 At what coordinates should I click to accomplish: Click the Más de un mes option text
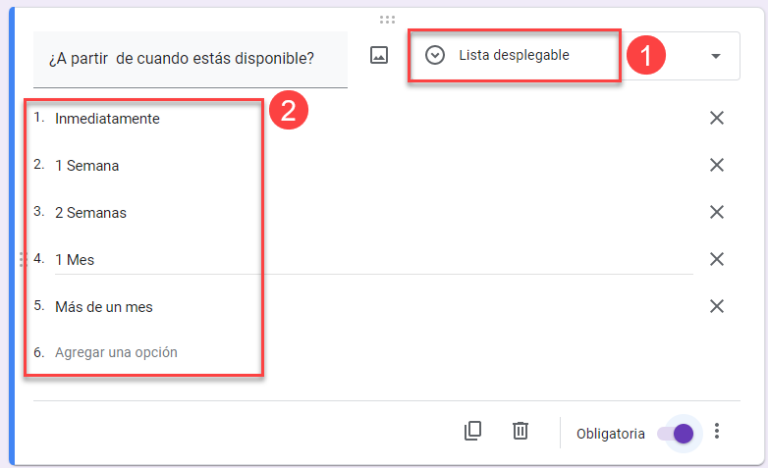pos(104,307)
